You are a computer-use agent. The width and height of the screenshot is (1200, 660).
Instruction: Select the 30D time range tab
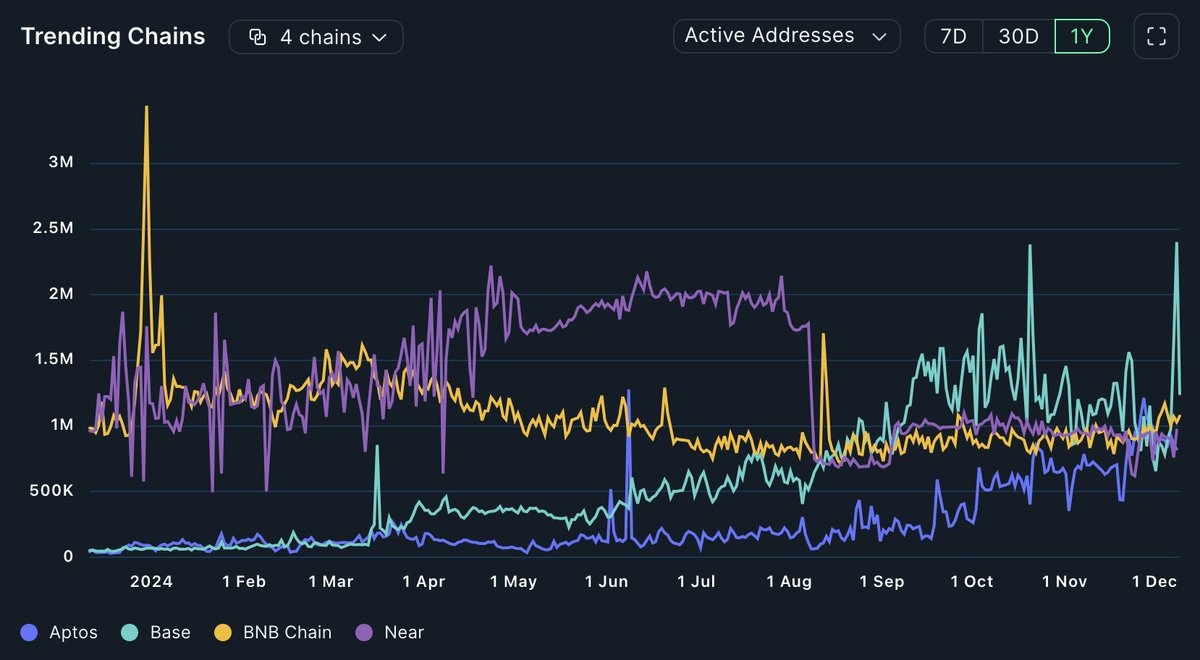(x=1018, y=36)
